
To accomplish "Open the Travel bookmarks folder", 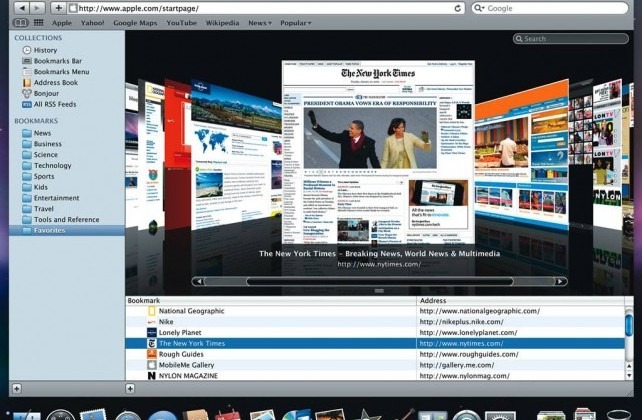I will [43, 209].
